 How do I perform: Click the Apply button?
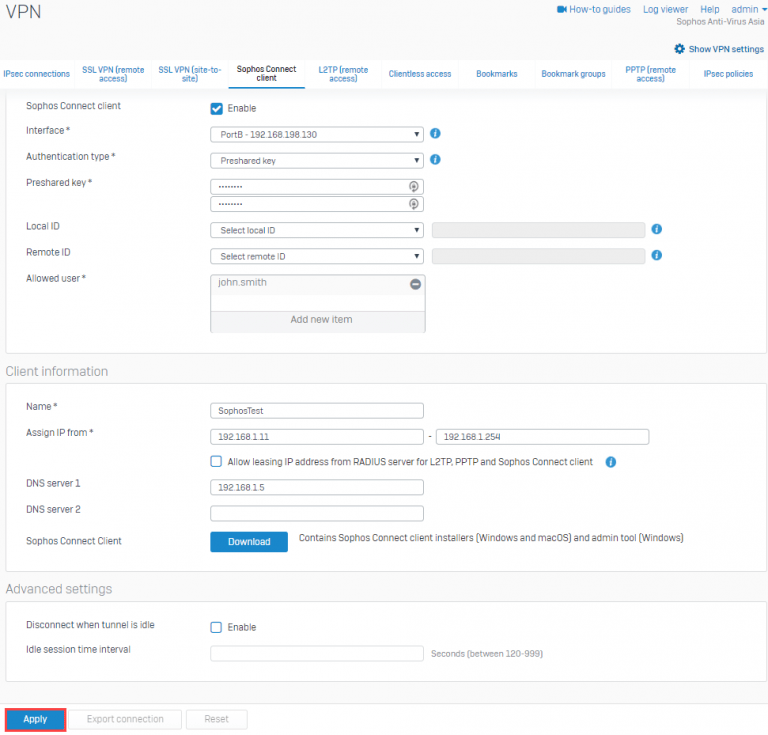[35, 719]
